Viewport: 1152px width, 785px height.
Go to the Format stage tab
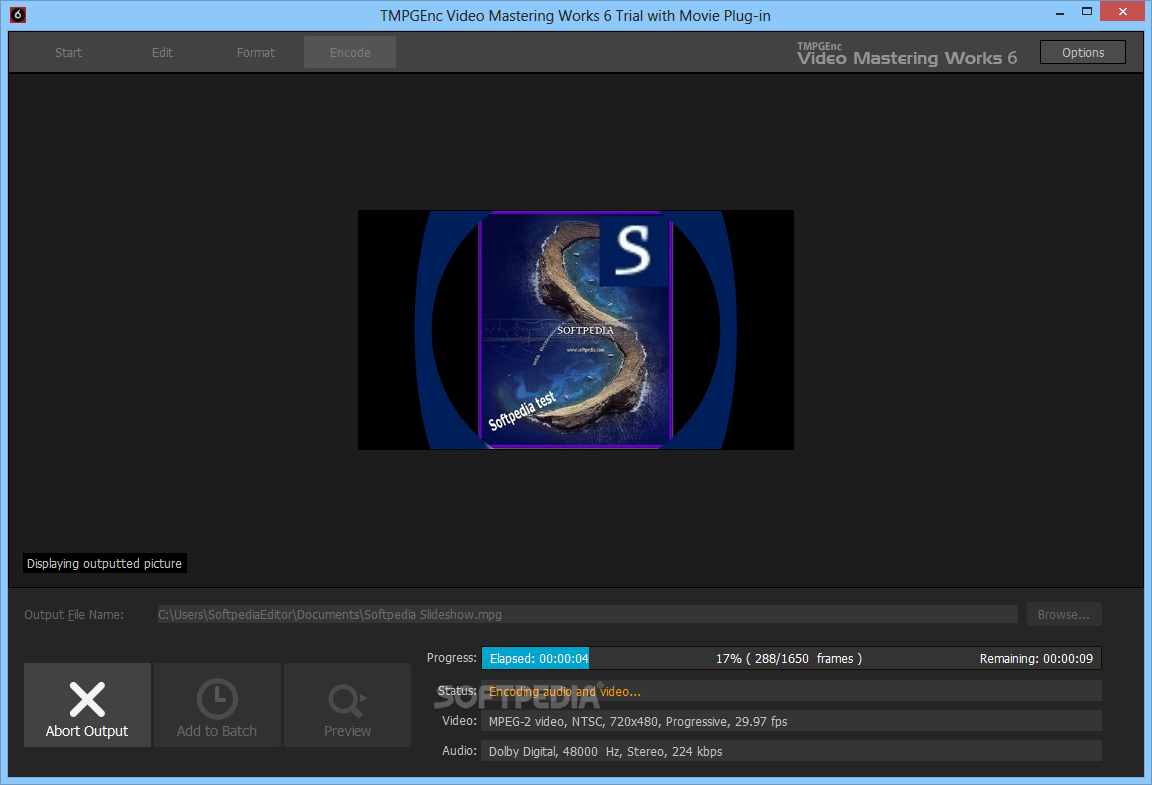pyautogui.click(x=256, y=52)
